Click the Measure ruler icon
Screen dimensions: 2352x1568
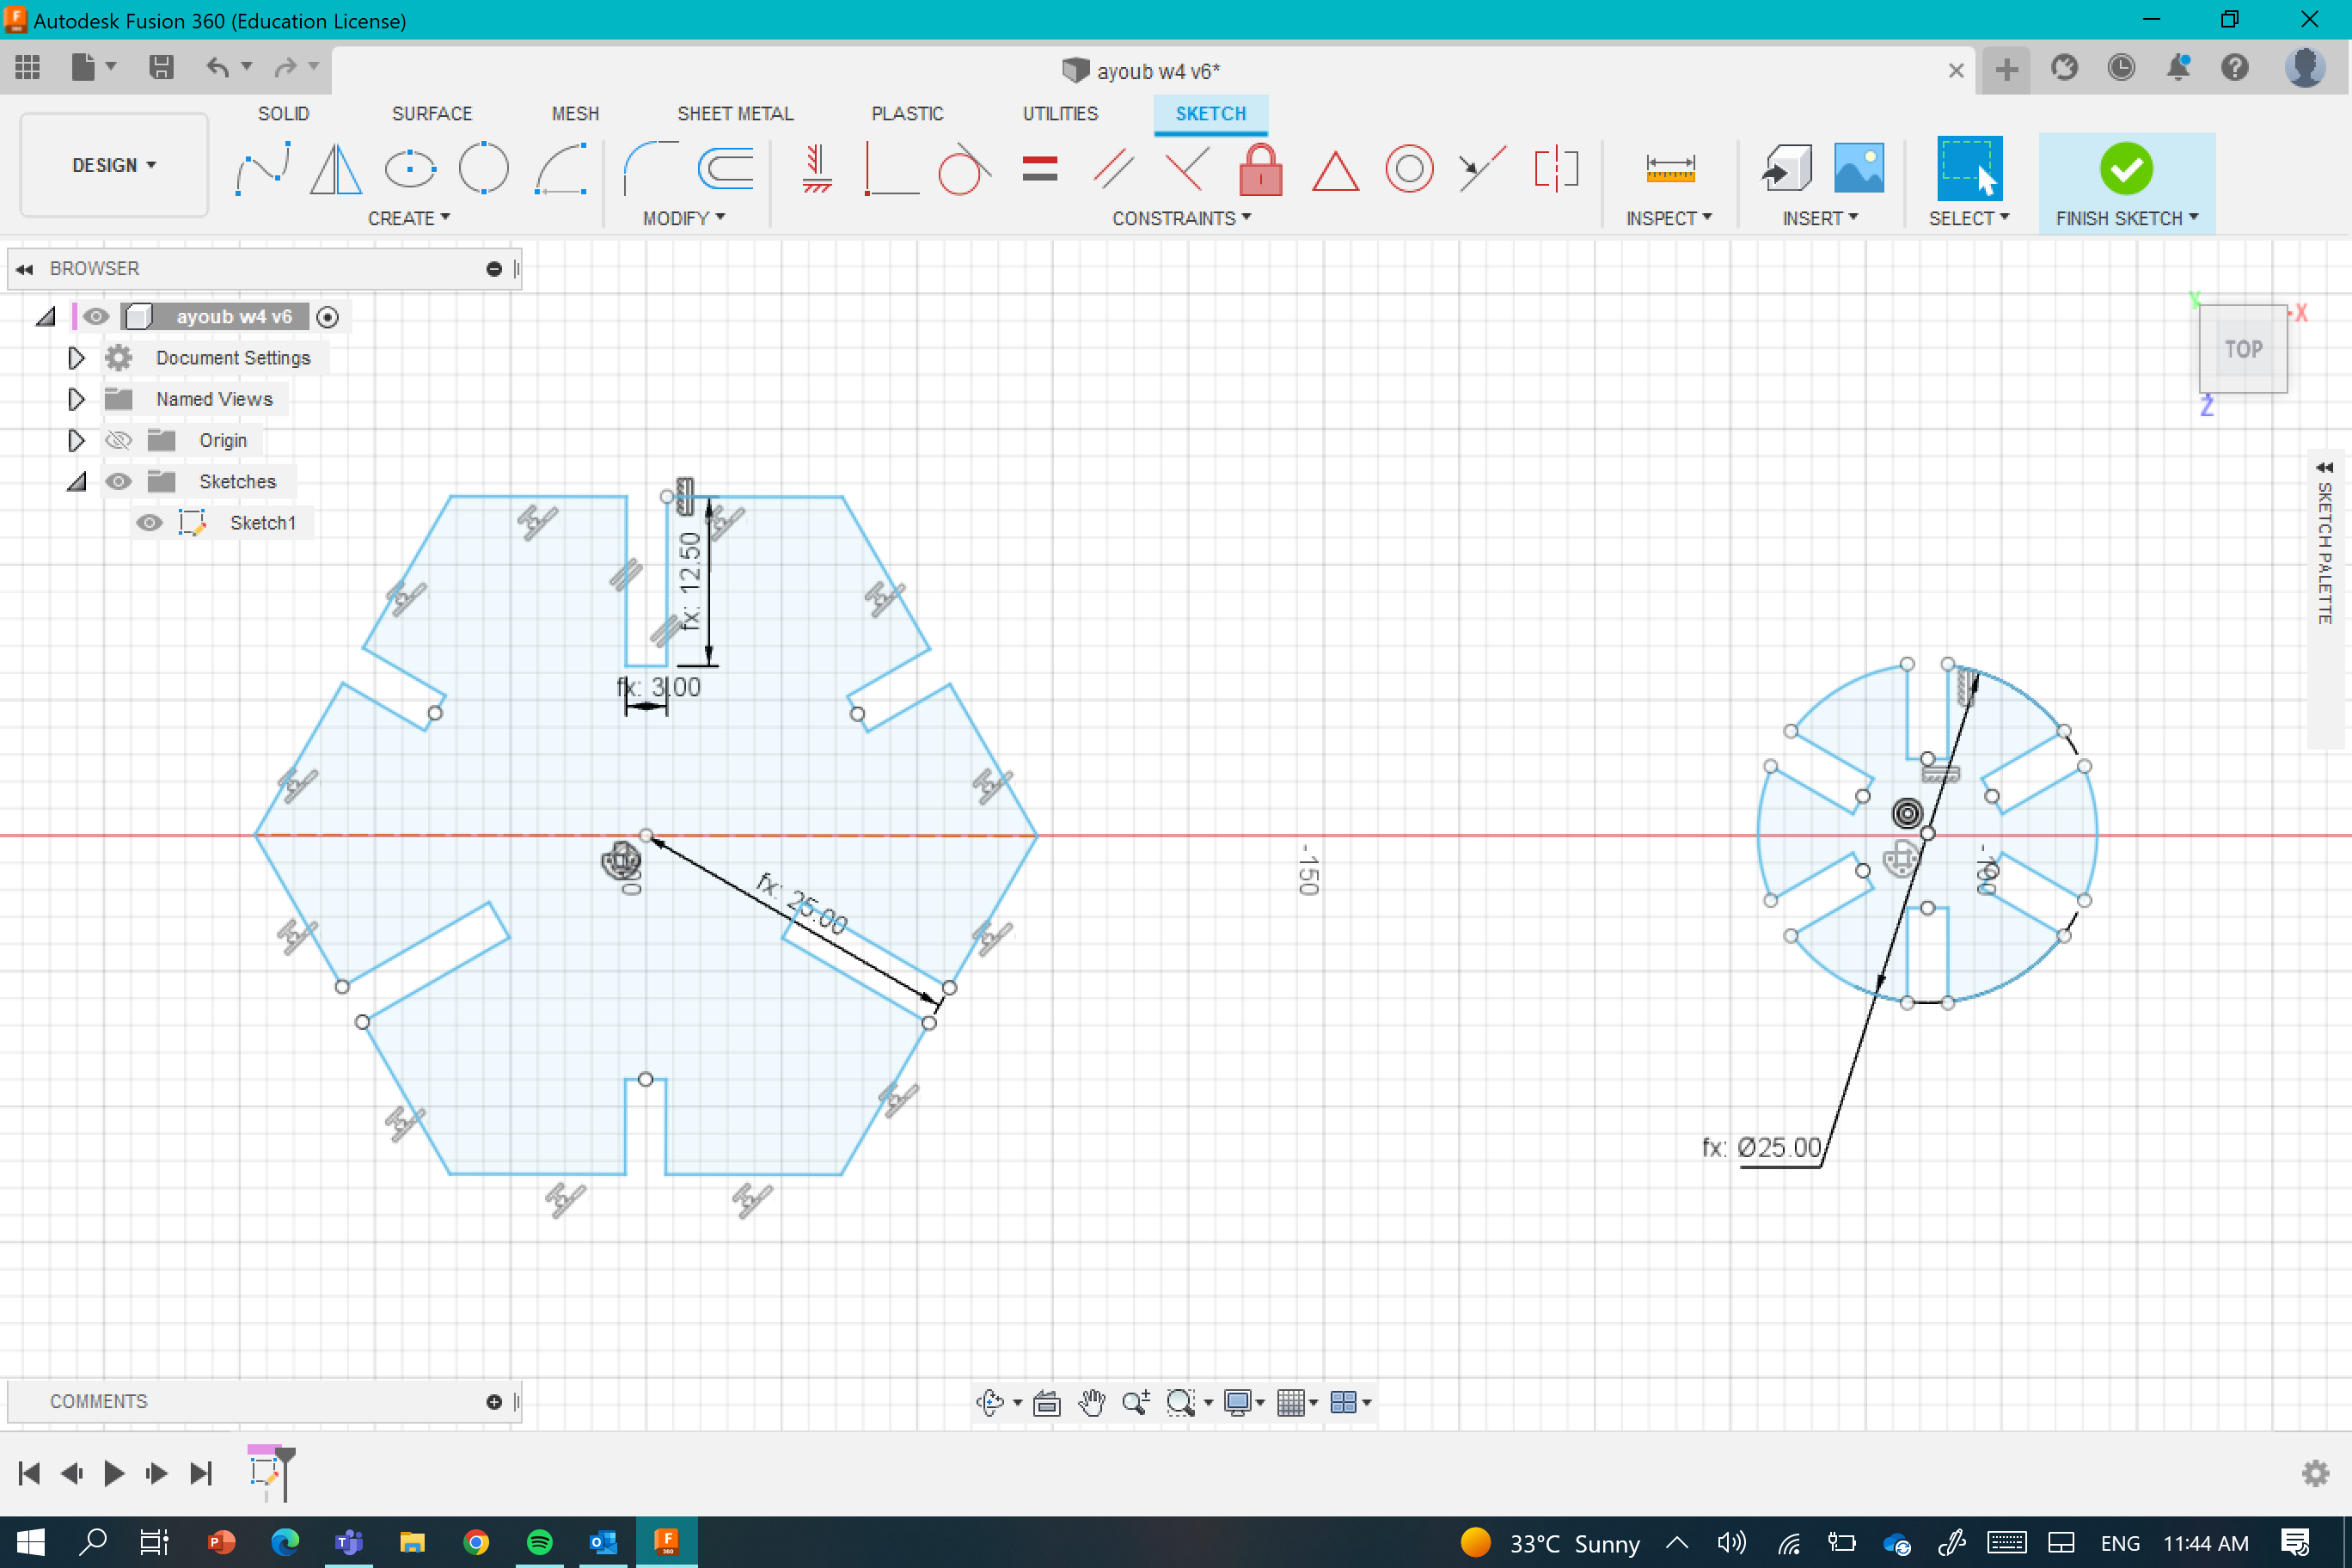pyautogui.click(x=1670, y=169)
